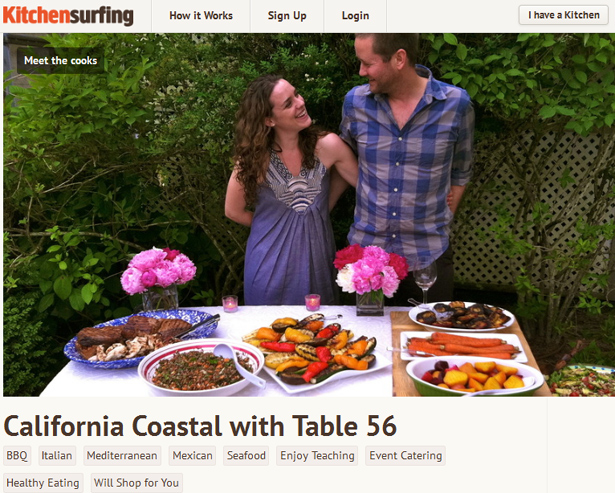Select the Italian tag
Viewport: 615px width, 493px height.
(57, 455)
